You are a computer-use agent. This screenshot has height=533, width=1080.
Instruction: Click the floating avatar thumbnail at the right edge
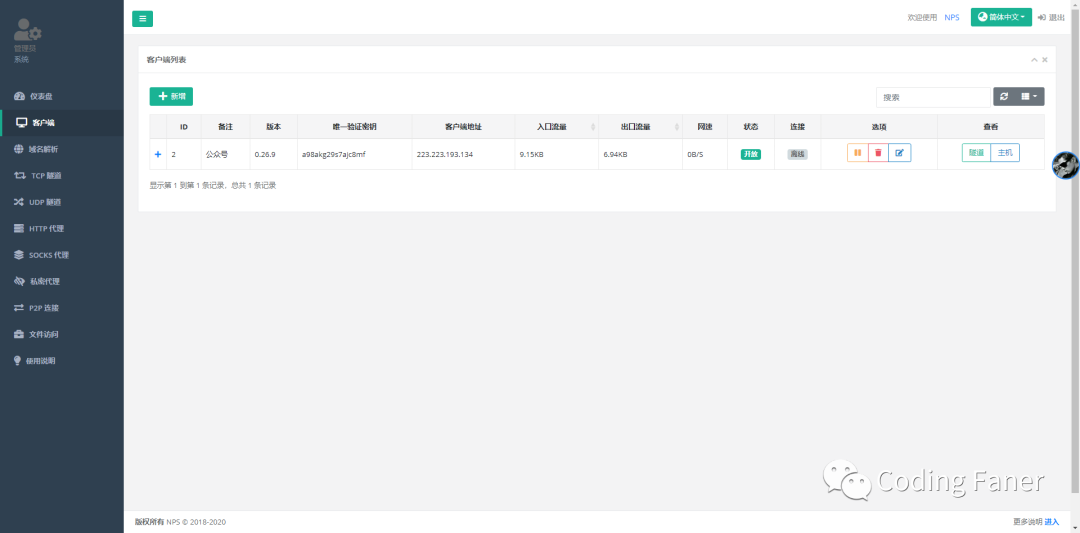click(1067, 165)
